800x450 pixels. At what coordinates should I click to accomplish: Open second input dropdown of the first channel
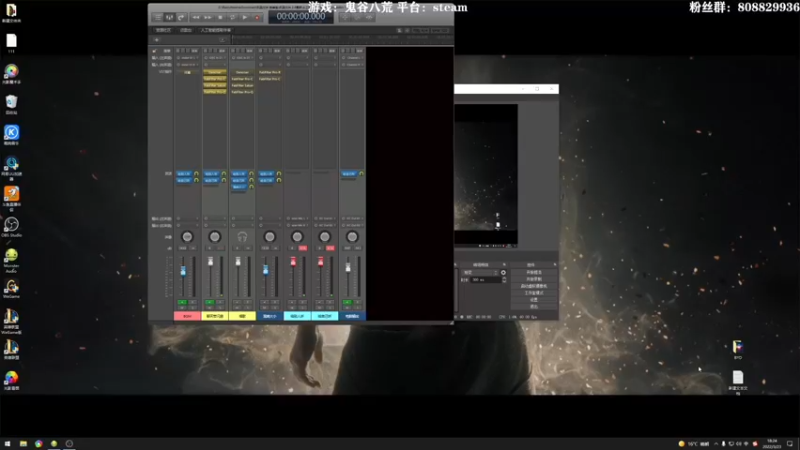pos(187,65)
